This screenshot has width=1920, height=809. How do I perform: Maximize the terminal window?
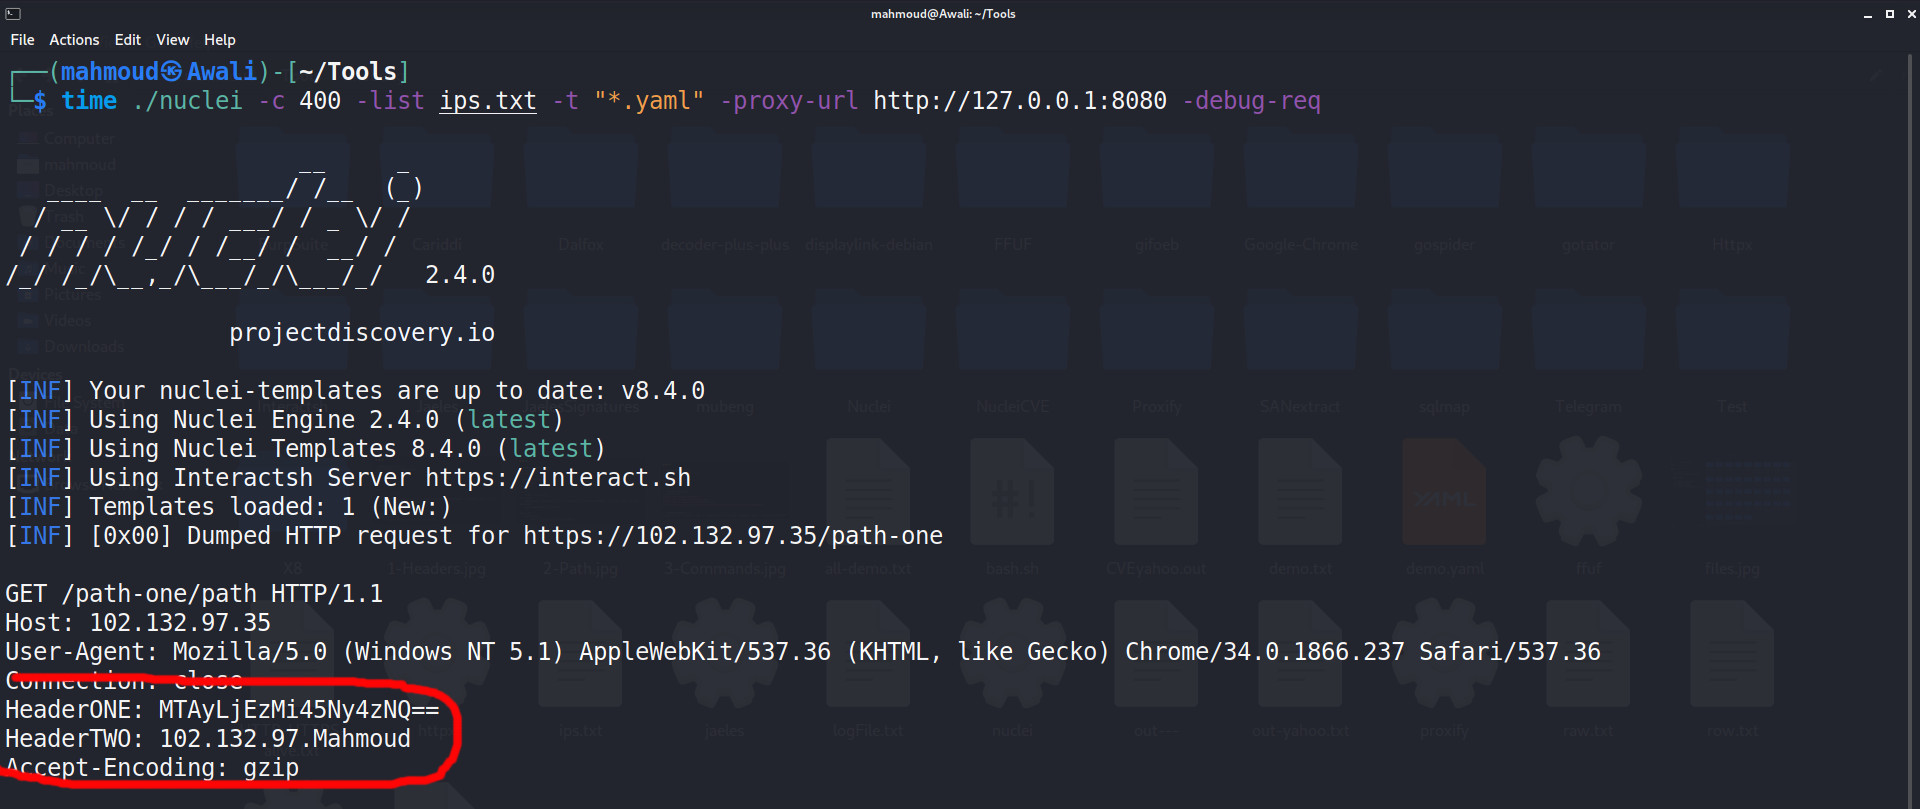(1889, 14)
